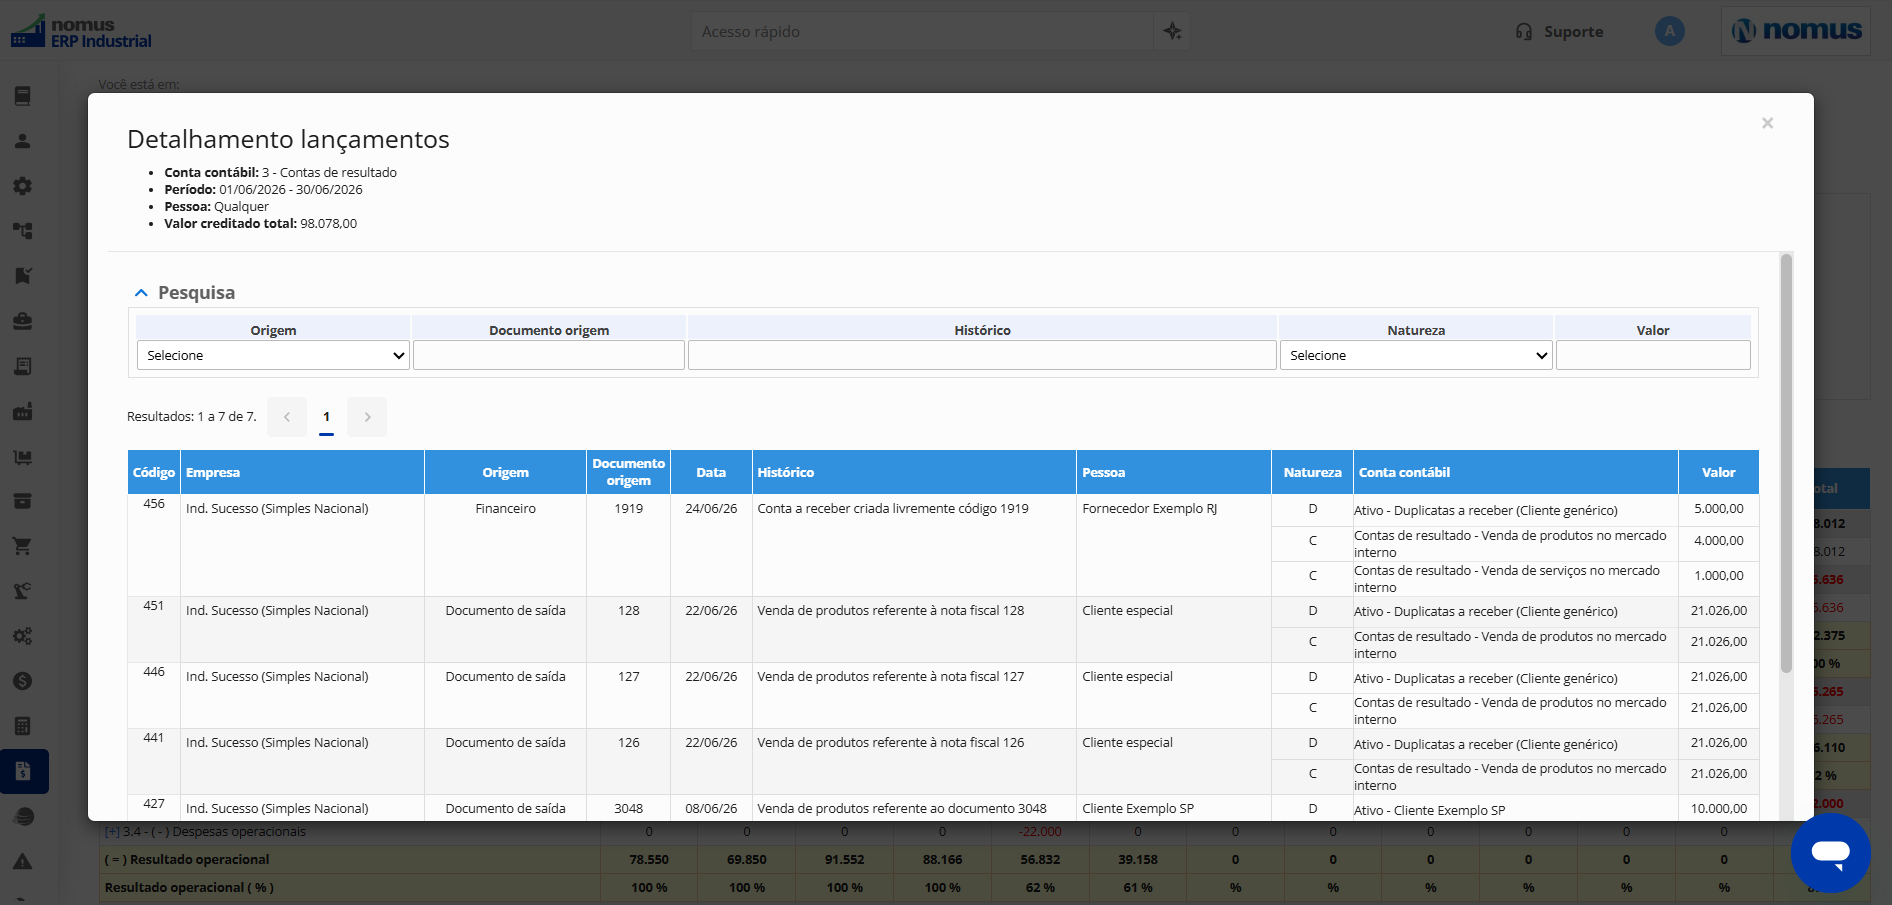Open the person icon in sidebar
1892x905 pixels.
pyautogui.click(x=23, y=141)
